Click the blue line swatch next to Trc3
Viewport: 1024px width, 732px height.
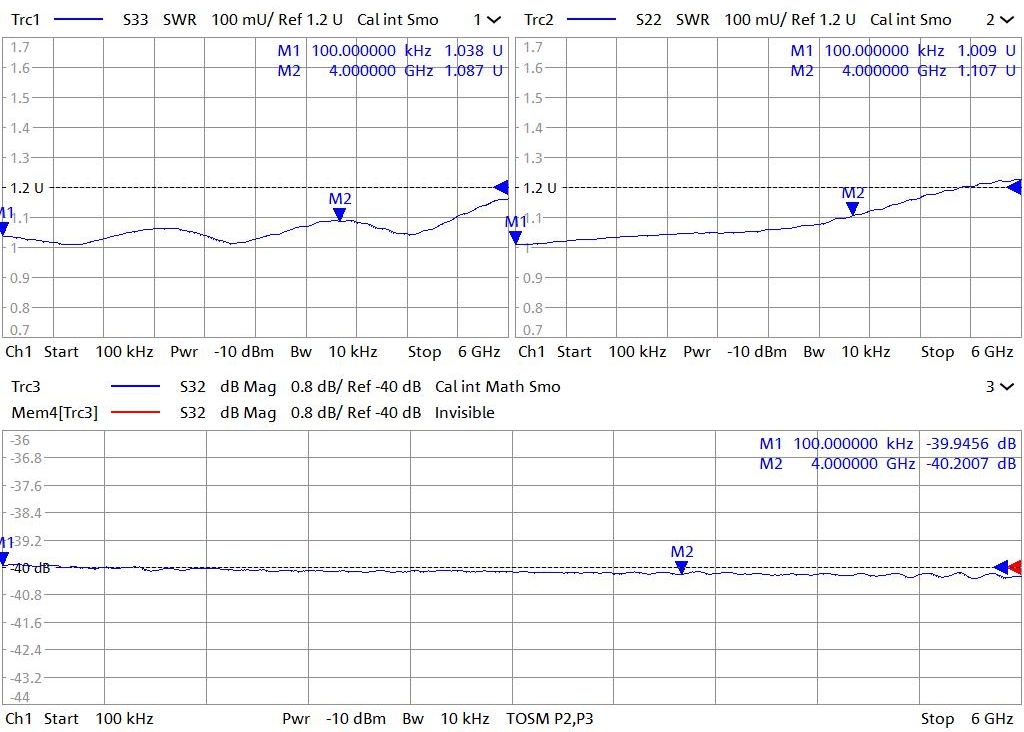pyautogui.click(x=135, y=387)
